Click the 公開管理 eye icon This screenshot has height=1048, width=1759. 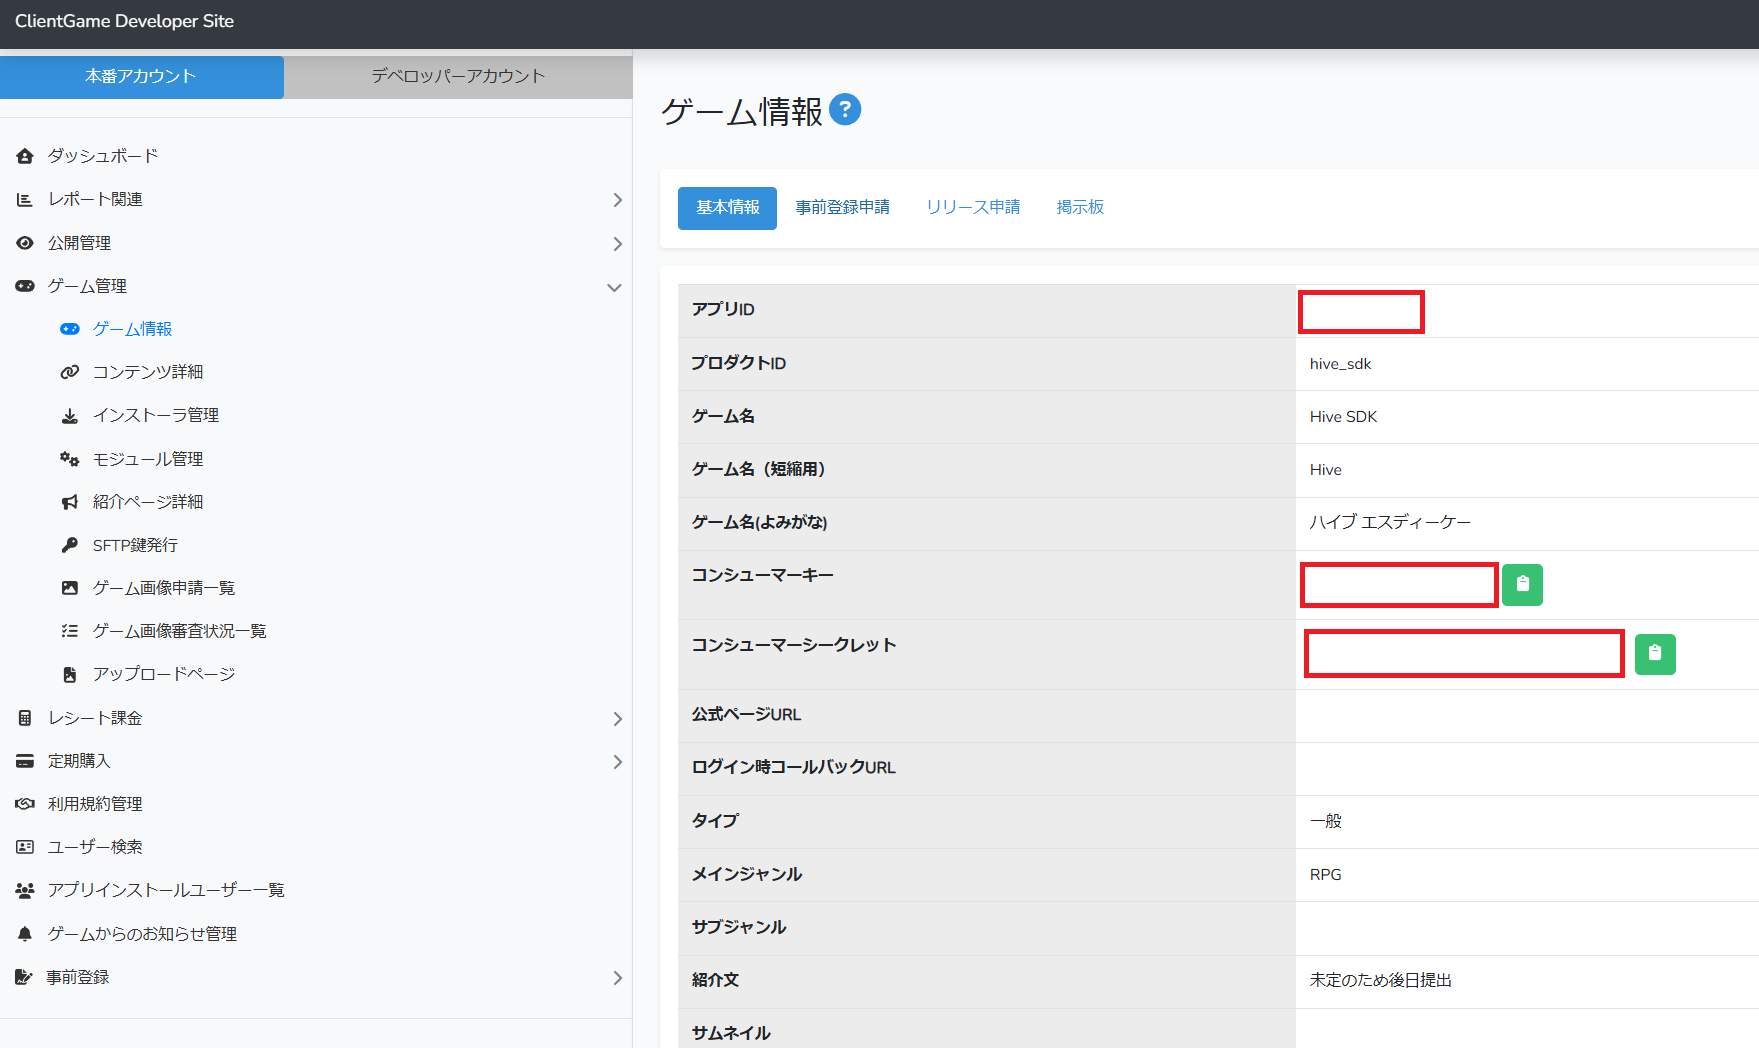25,243
